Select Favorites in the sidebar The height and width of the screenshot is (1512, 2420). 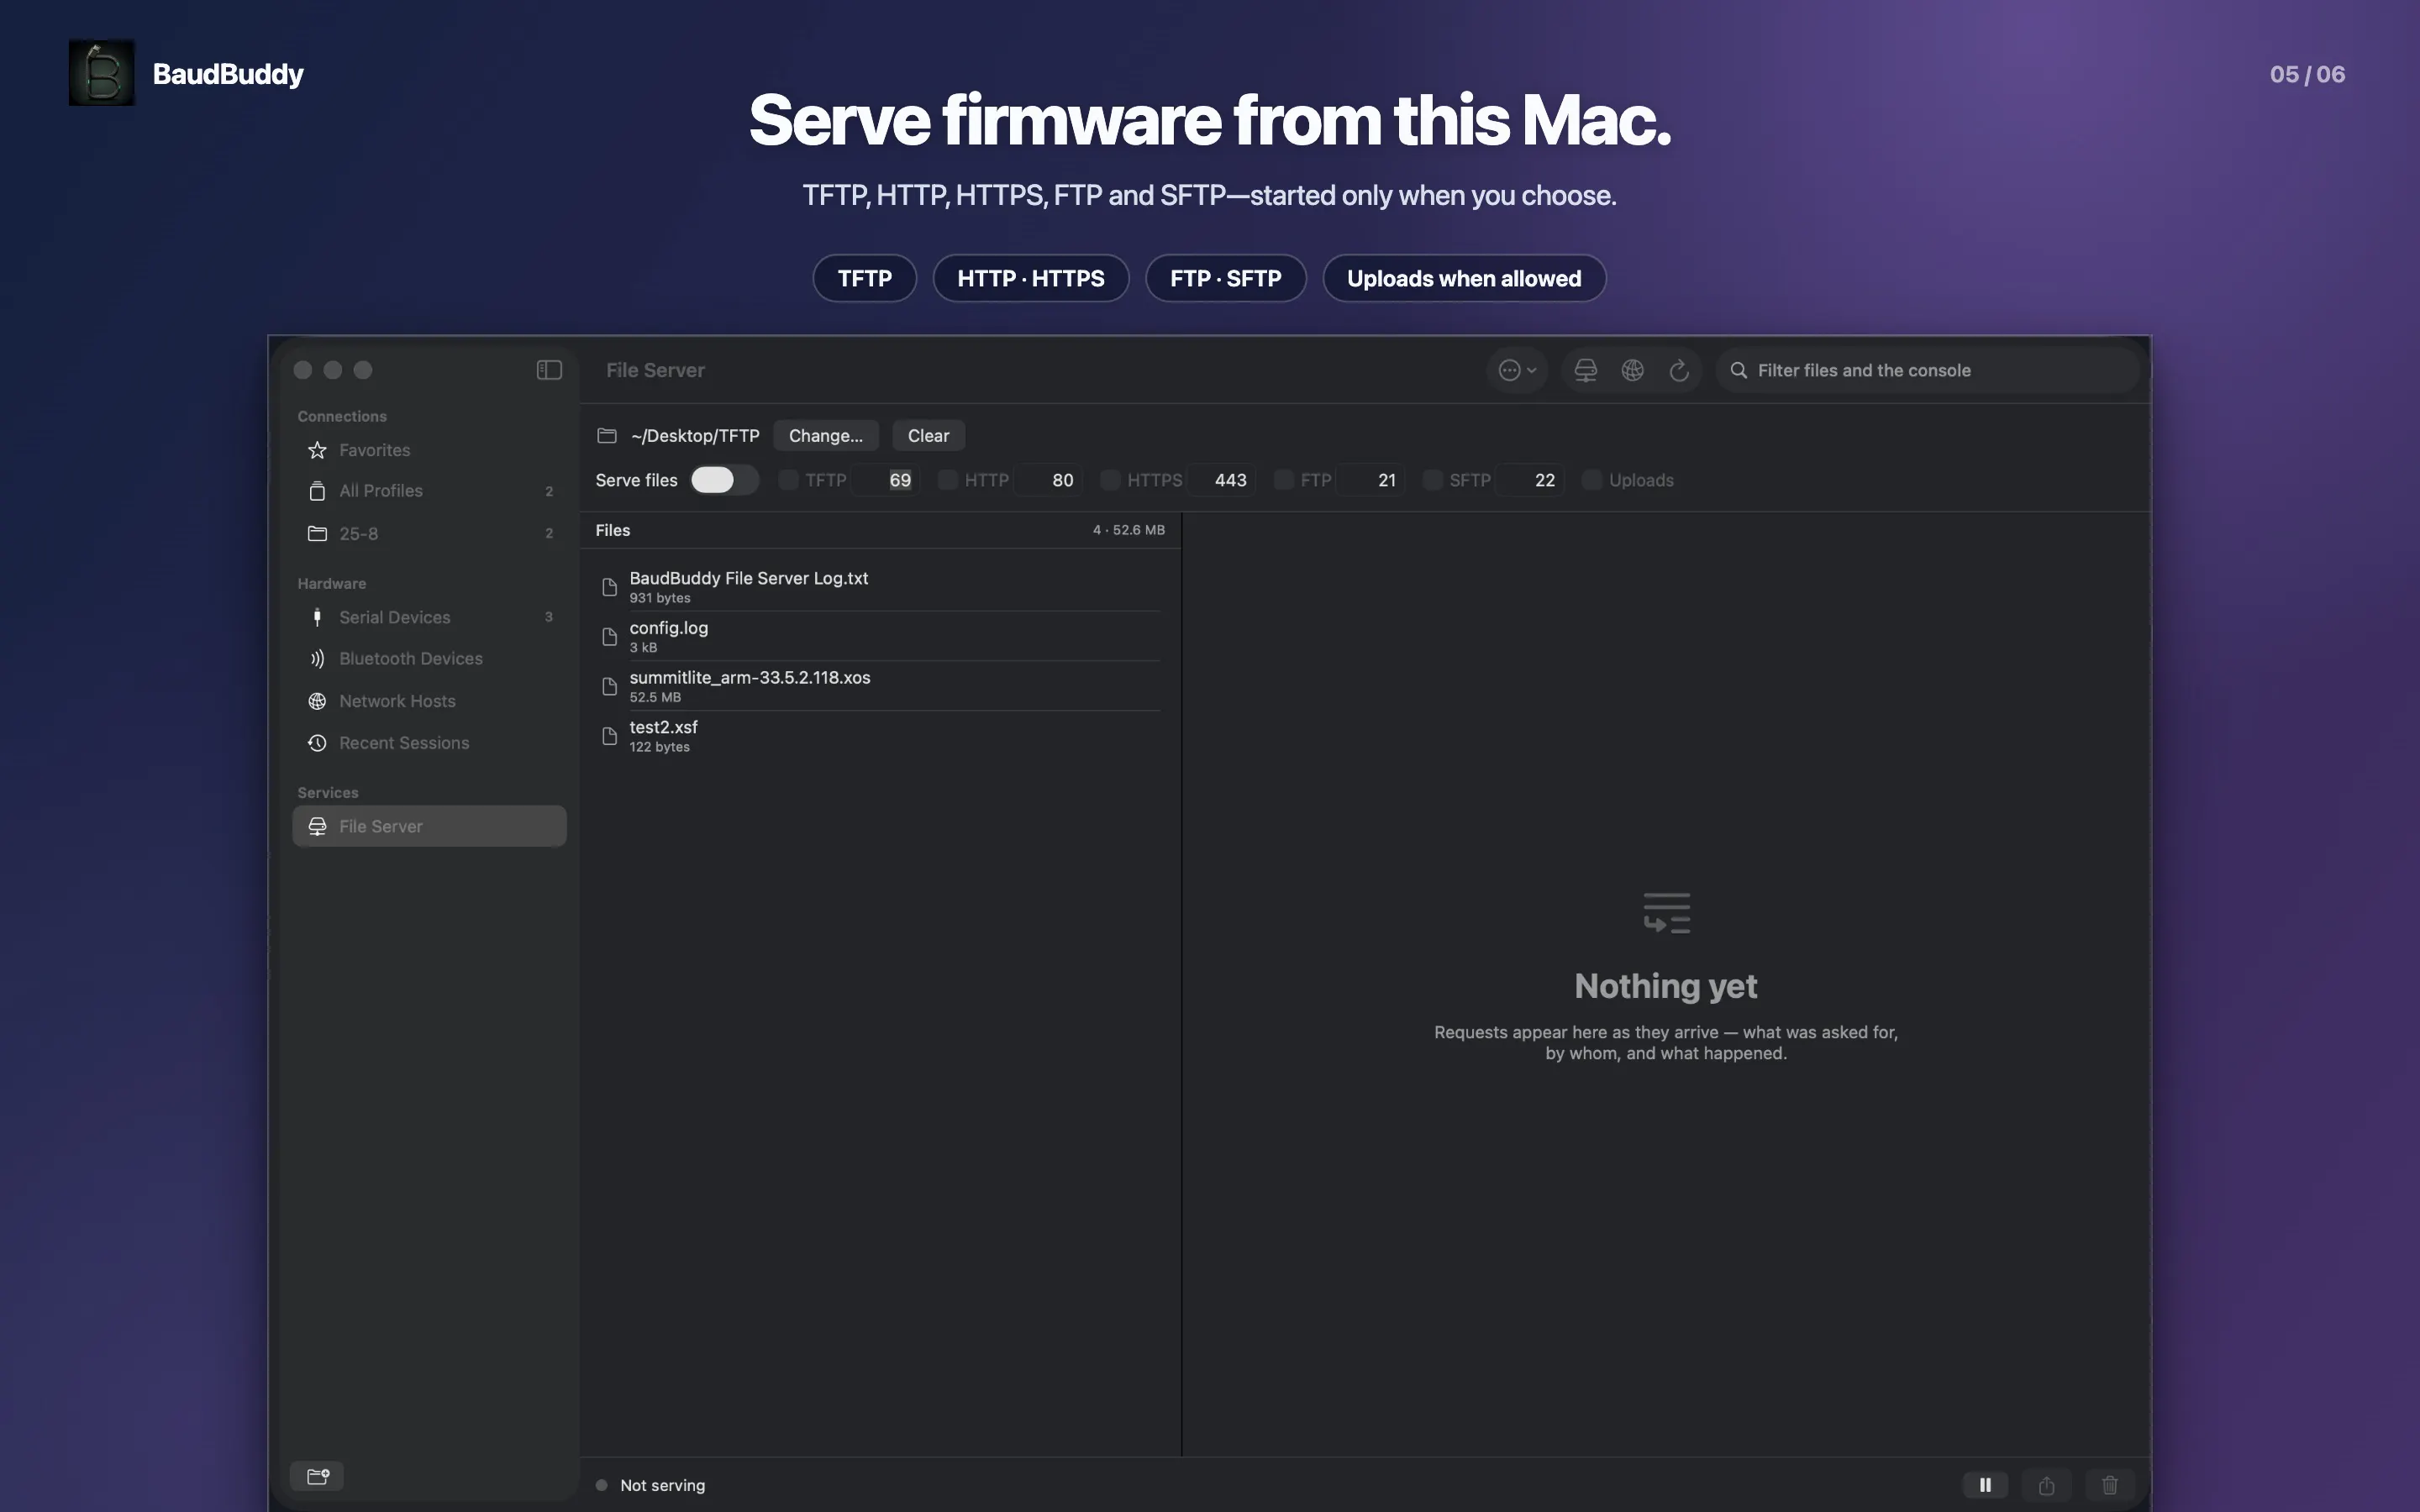[x=429, y=450]
